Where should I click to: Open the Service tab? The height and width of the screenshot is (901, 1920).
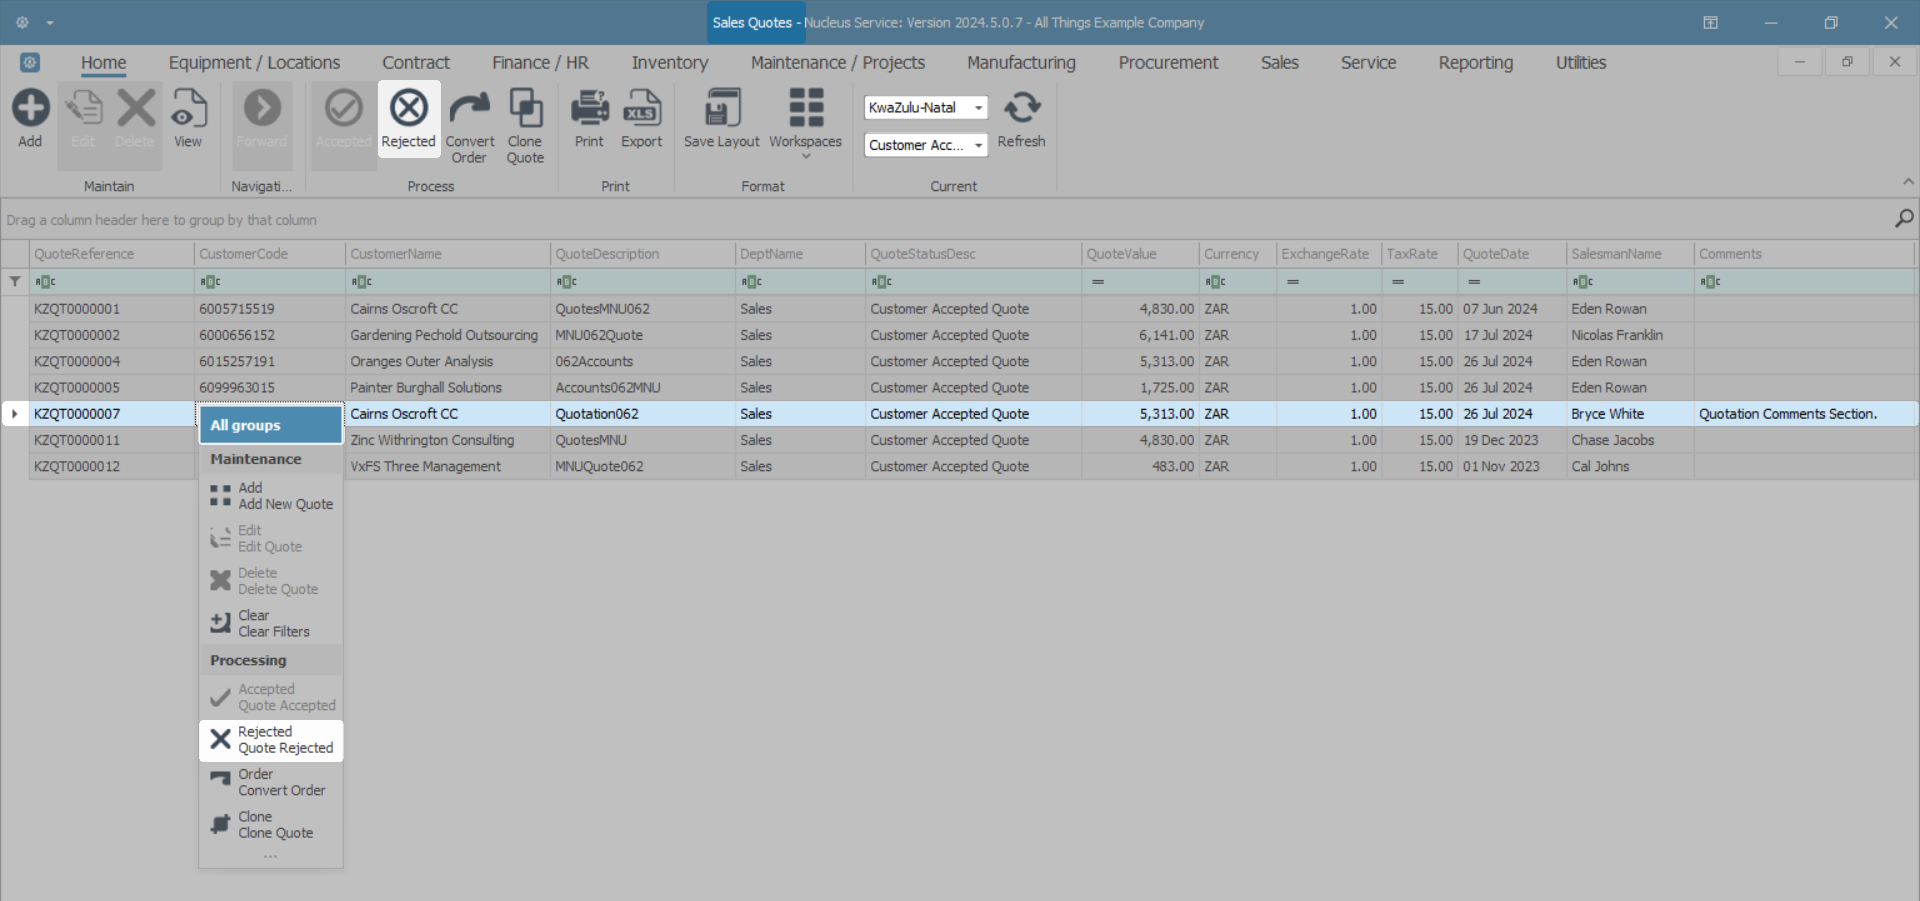click(x=1368, y=63)
